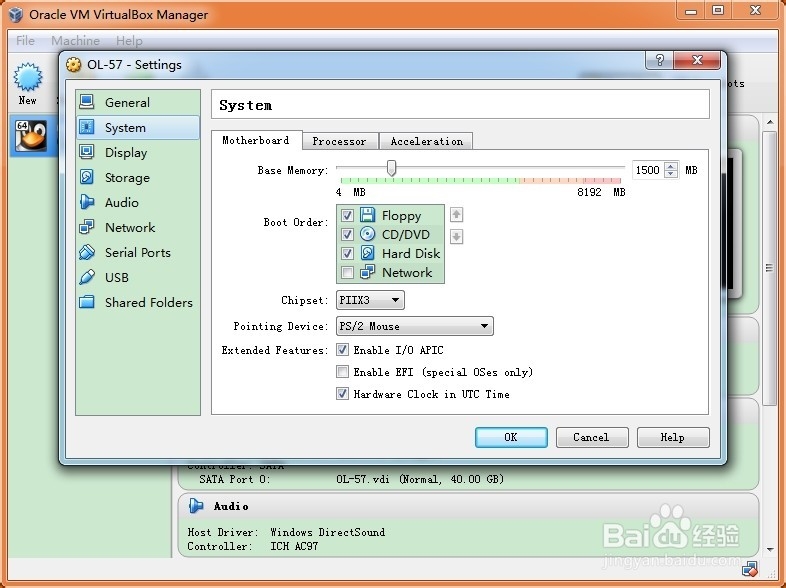Click the ICH AC97 controller text
The image size is (786, 588).
[x=294, y=546]
